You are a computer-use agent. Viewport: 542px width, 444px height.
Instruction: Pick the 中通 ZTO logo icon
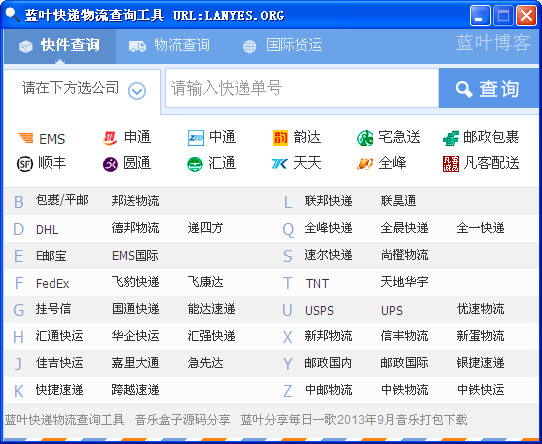coord(196,138)
